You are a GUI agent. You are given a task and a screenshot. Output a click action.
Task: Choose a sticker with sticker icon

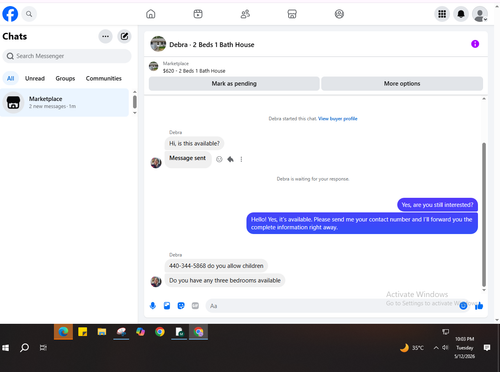(181, 306)
